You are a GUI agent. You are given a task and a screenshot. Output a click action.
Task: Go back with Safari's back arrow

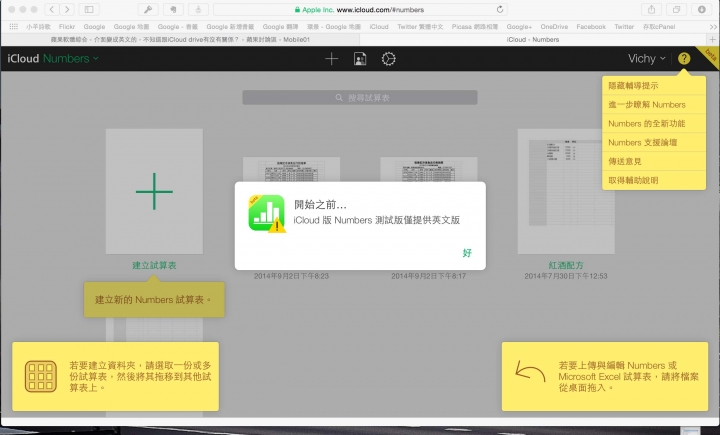[x=52, y=9]
